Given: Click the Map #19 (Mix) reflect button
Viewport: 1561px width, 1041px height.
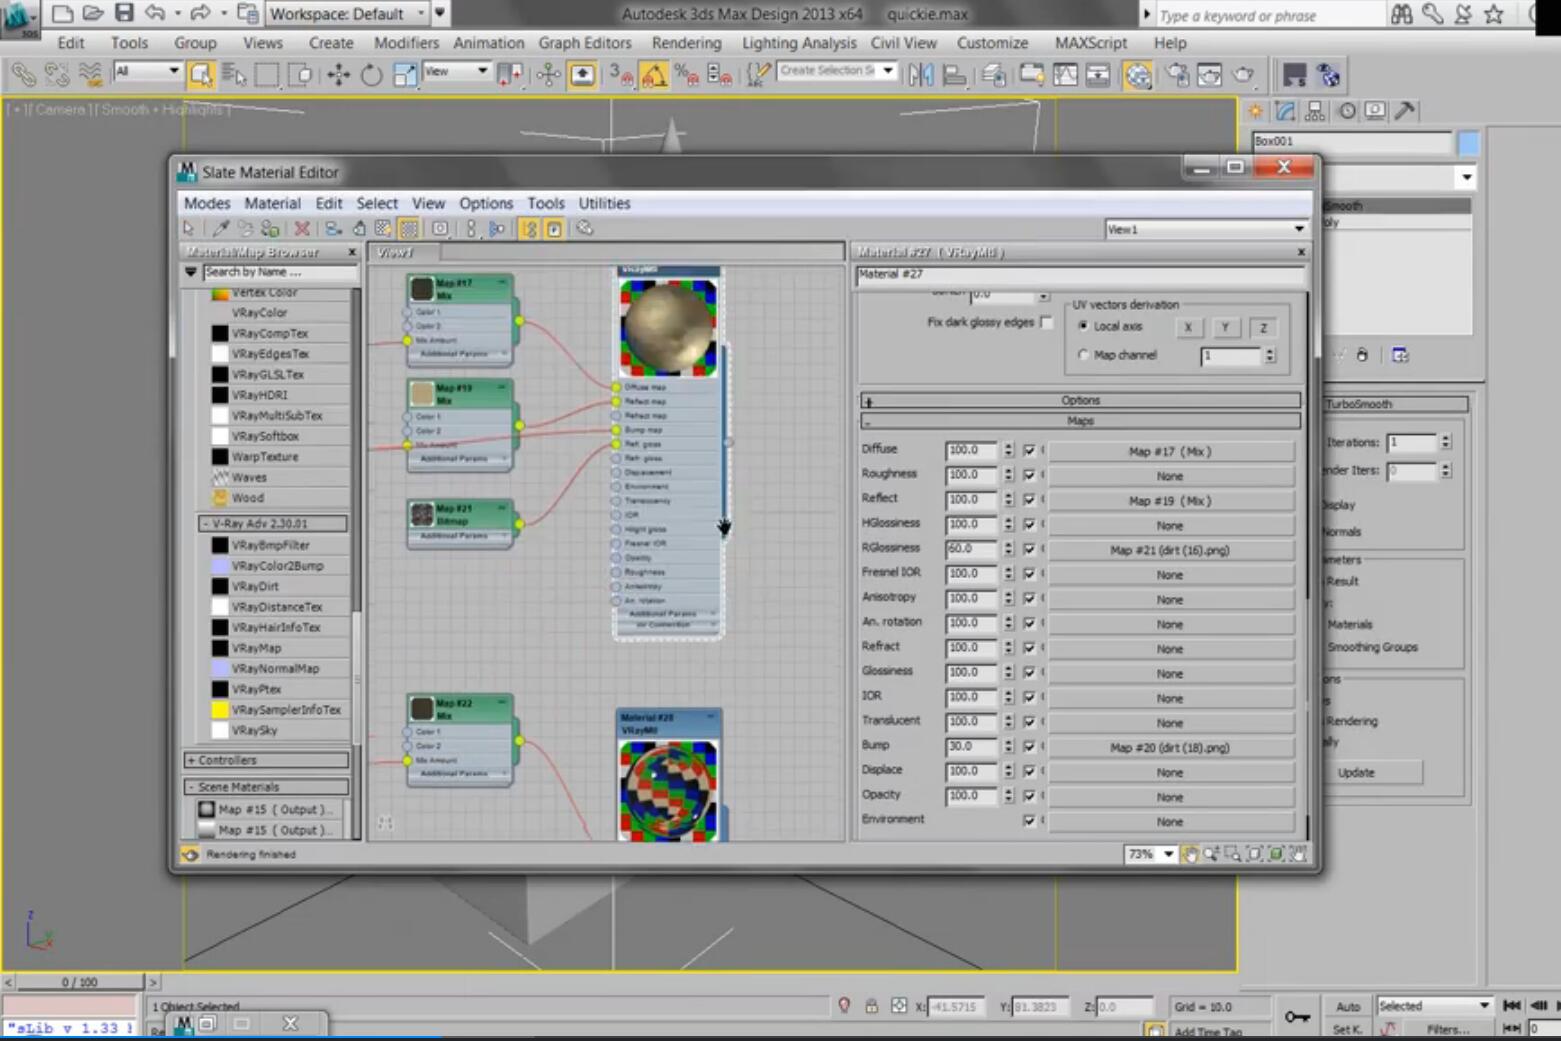Looking at the screenshot, I should click(x=1169, y=500).
